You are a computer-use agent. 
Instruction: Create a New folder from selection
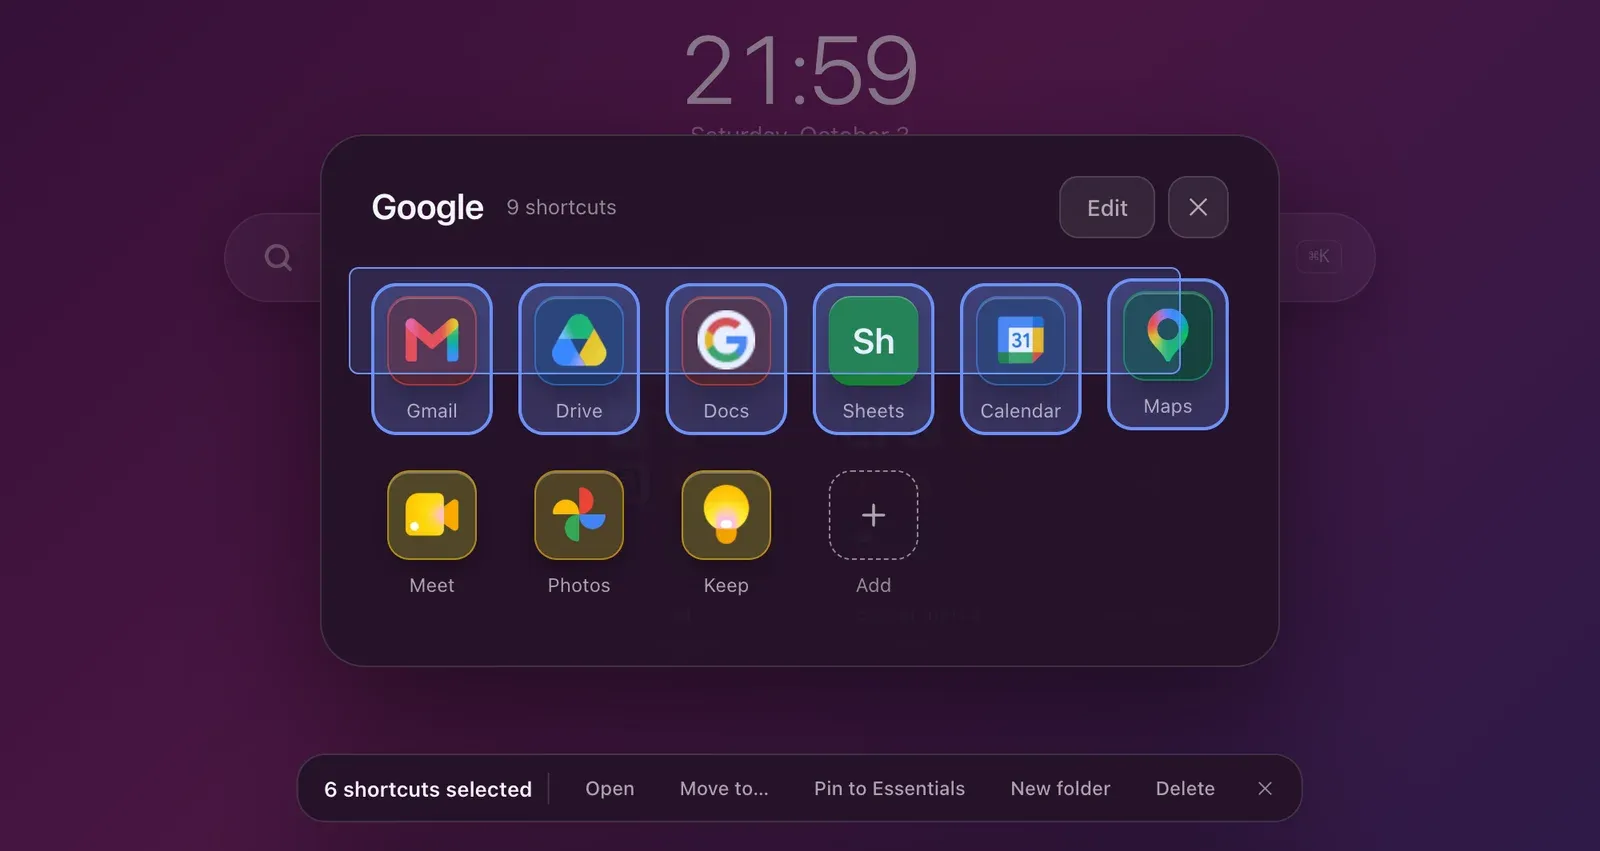1060,788
